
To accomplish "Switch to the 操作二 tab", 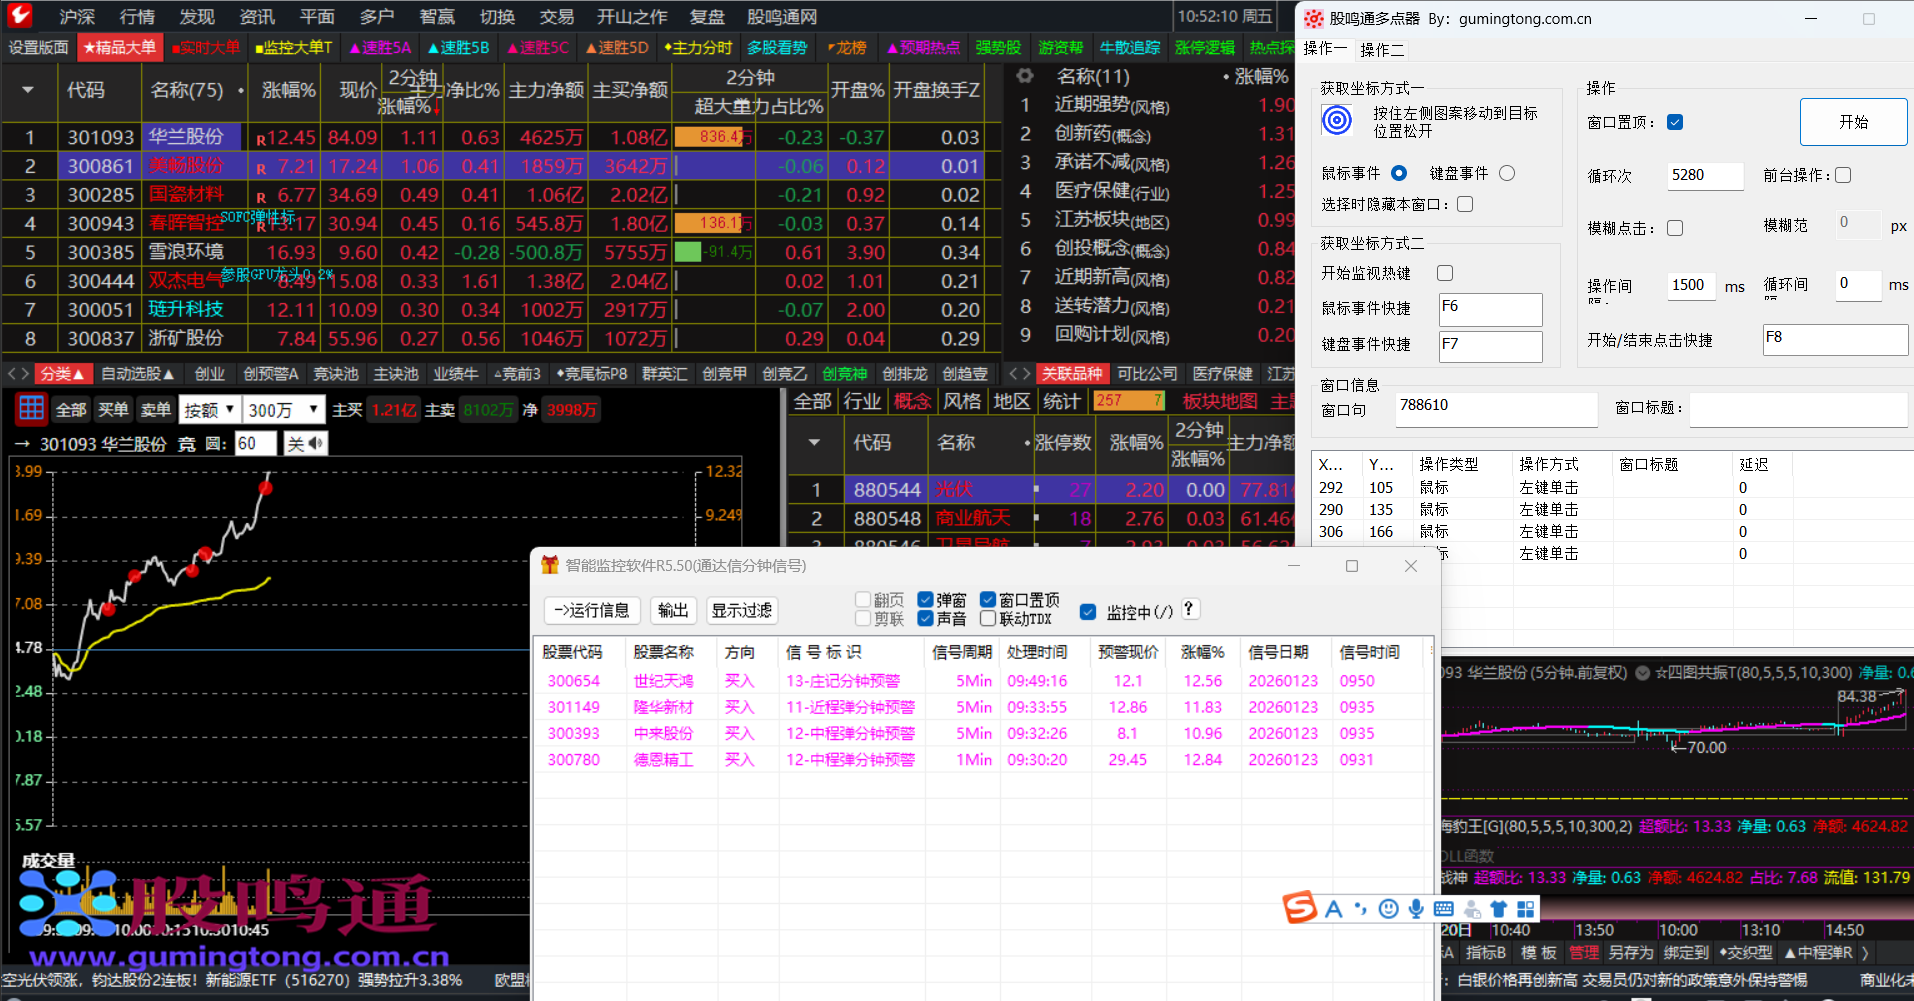I will (x=1382, y=49).
